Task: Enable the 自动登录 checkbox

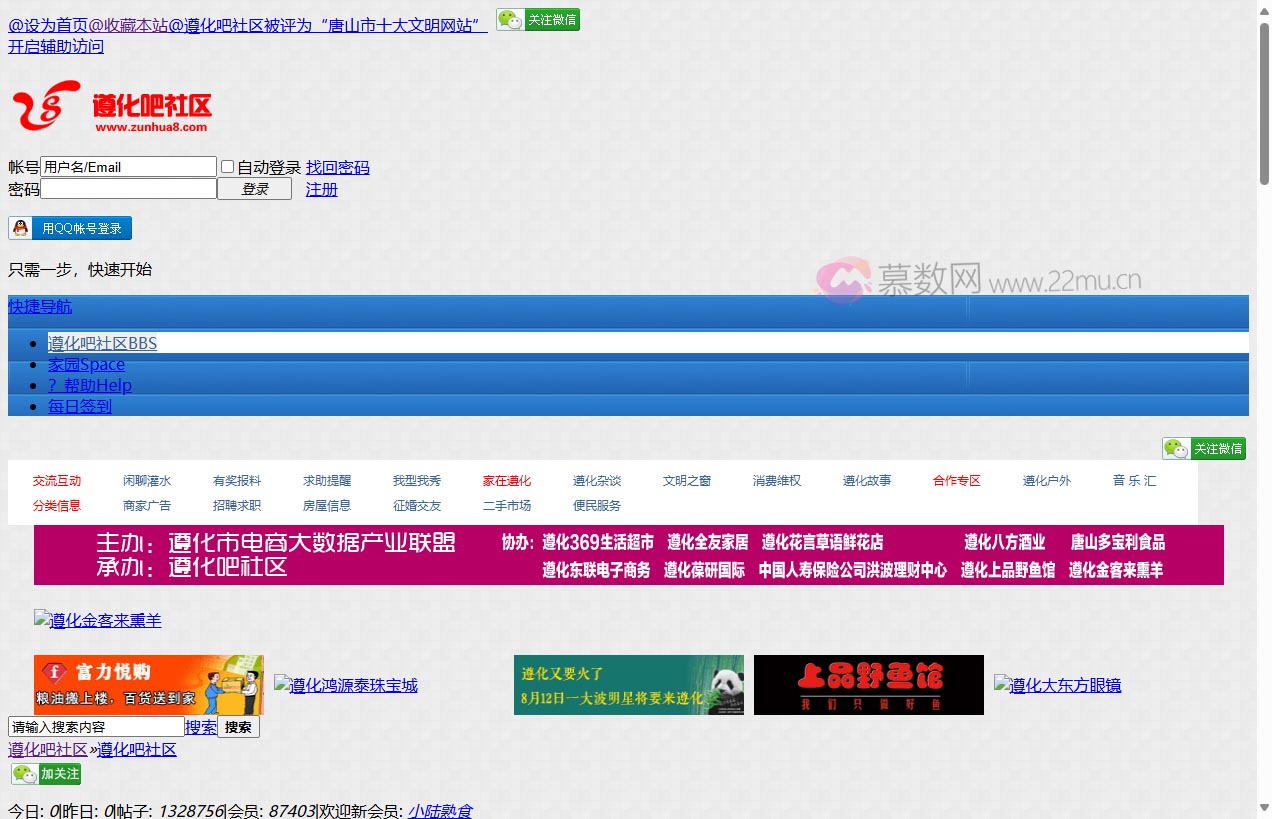Action: pyautogui.click(x=228, y=167)
